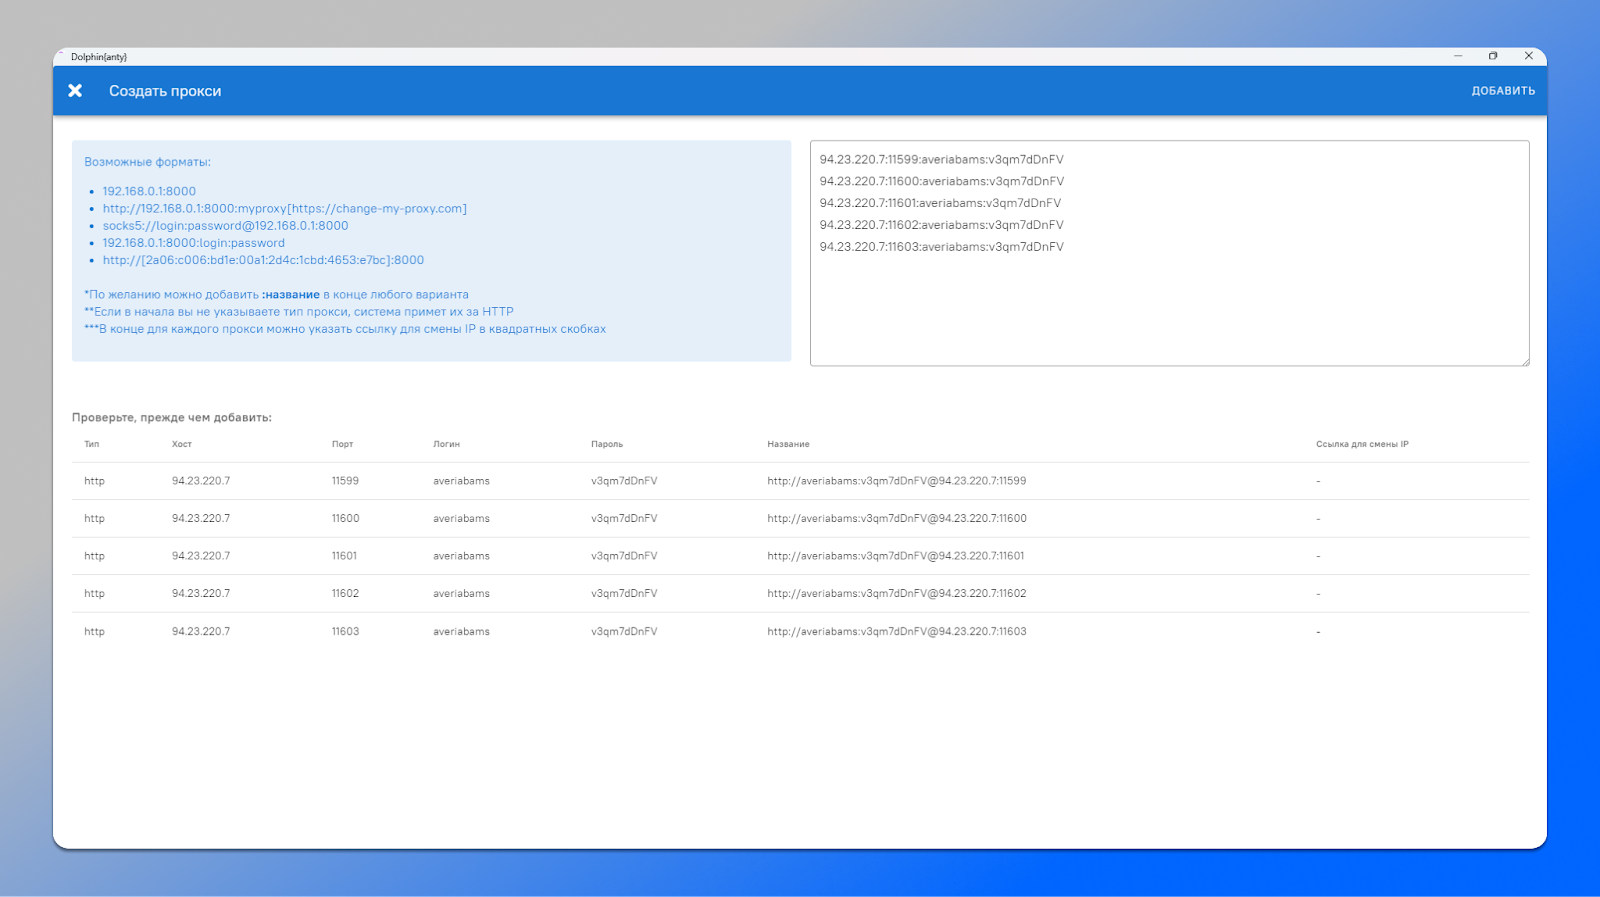The width and height of the screenshot is (1600, 897).
Task: Click host 94.23.220.7 in 11599 row
Action: point(201,481)
